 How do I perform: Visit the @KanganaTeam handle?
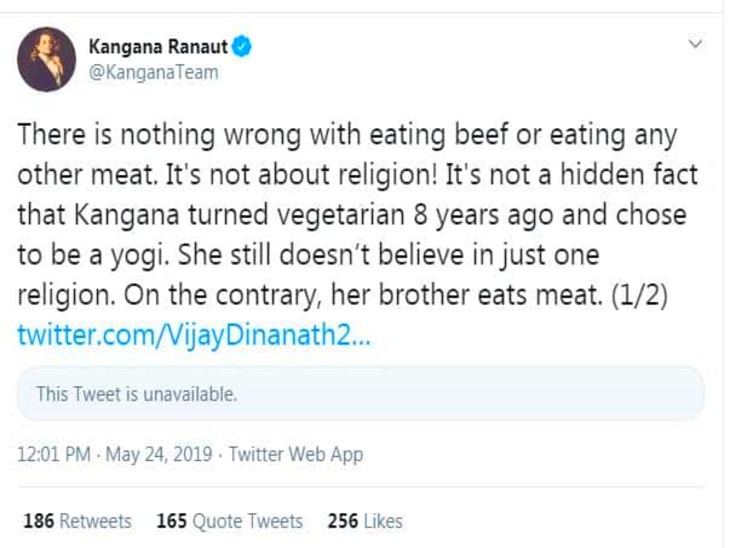point(153,72)
